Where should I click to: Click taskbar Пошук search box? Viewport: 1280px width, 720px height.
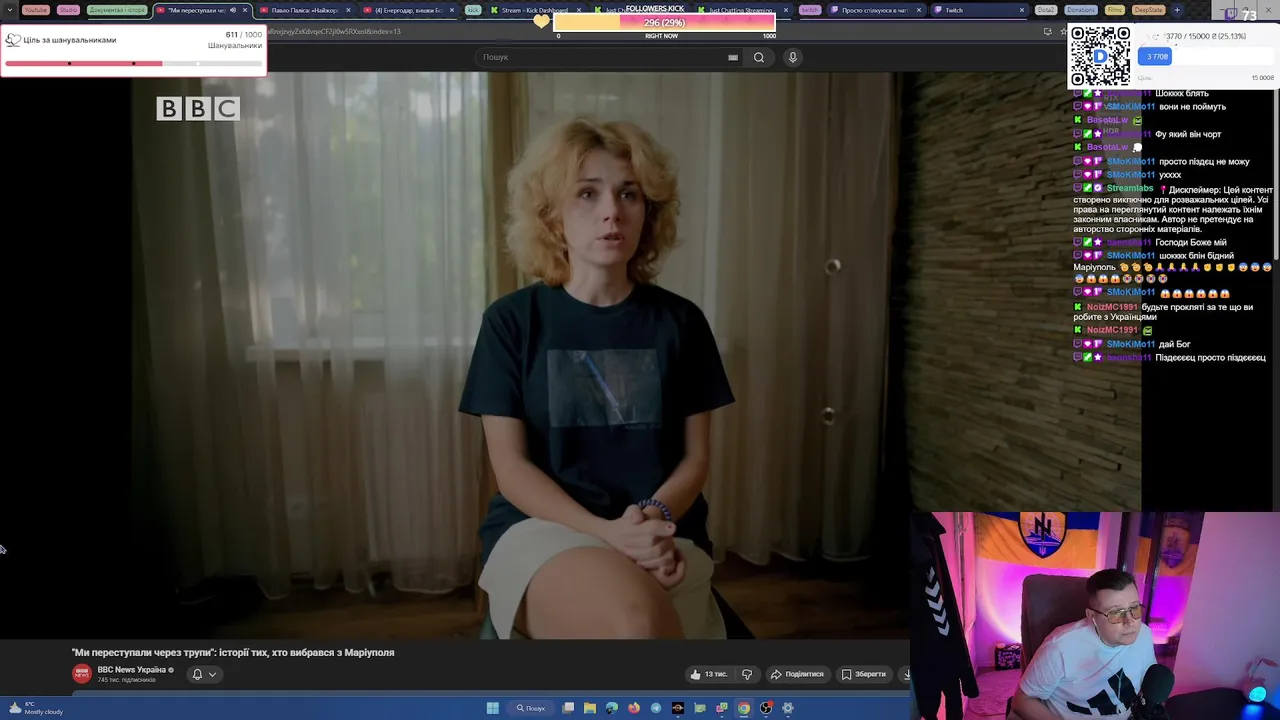pos(531,708)
